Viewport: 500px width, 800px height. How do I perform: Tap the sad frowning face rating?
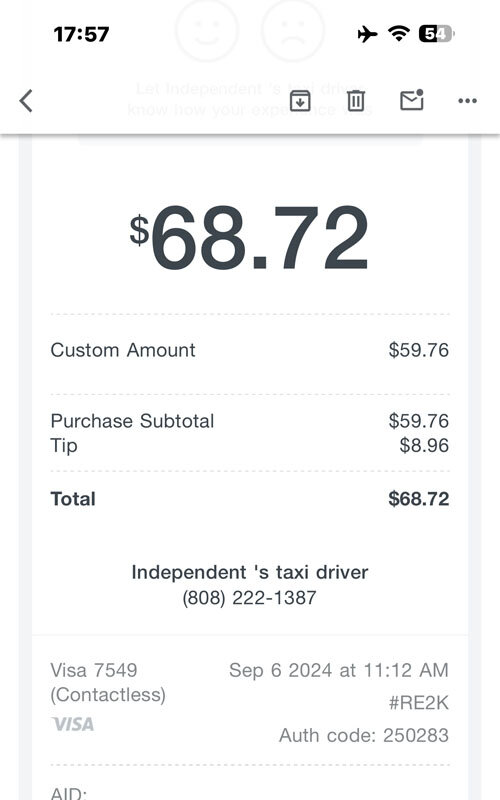pos(293,30)
